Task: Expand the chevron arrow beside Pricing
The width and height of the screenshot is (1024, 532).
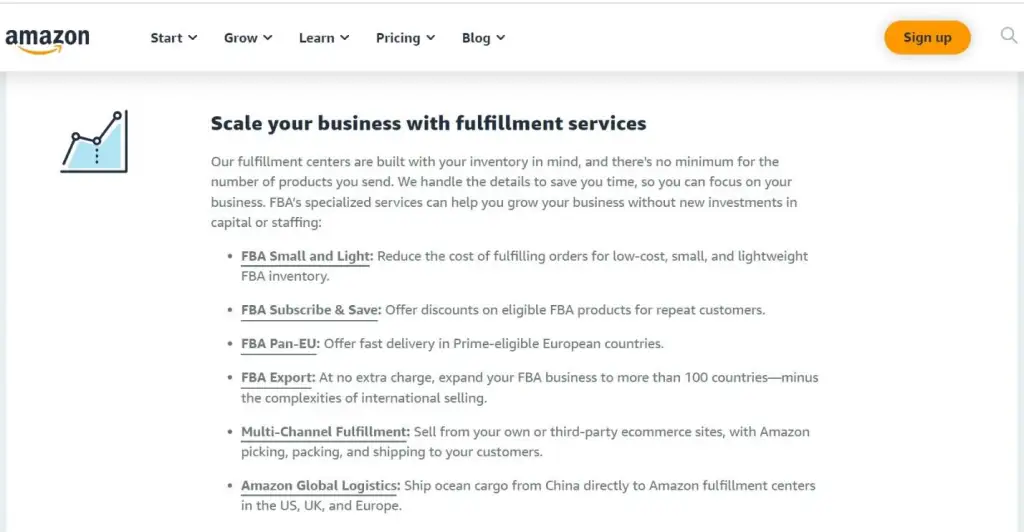Action: tap(431, 38)
